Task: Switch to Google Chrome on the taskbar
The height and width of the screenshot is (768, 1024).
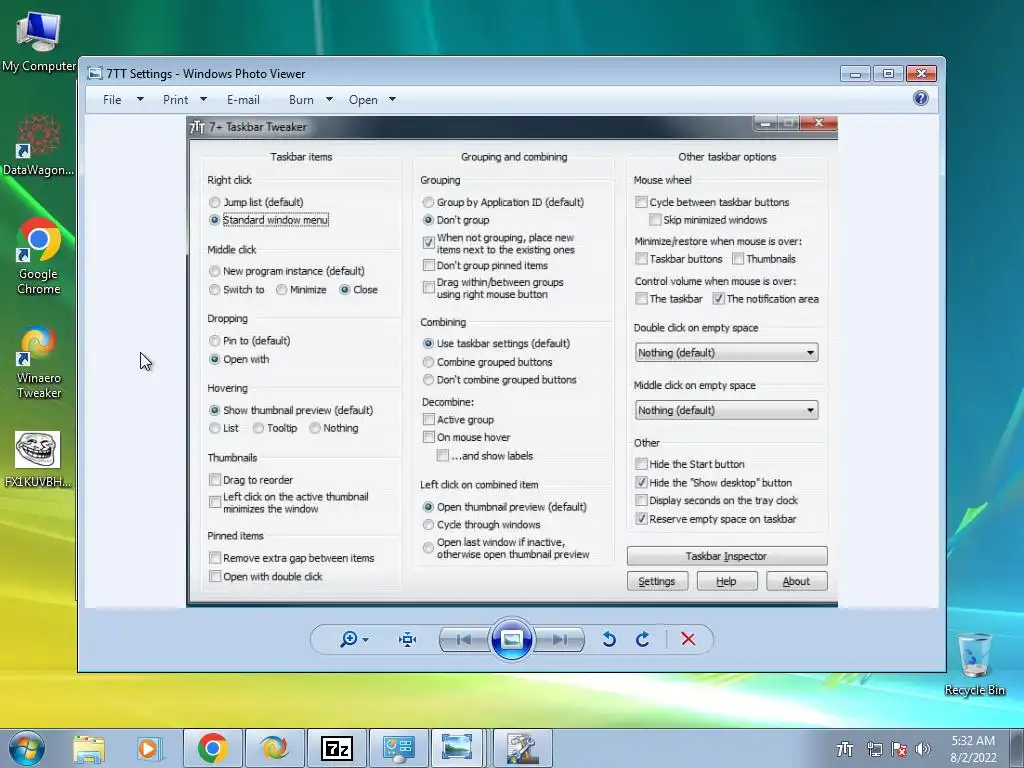Action: click(213, 748)
